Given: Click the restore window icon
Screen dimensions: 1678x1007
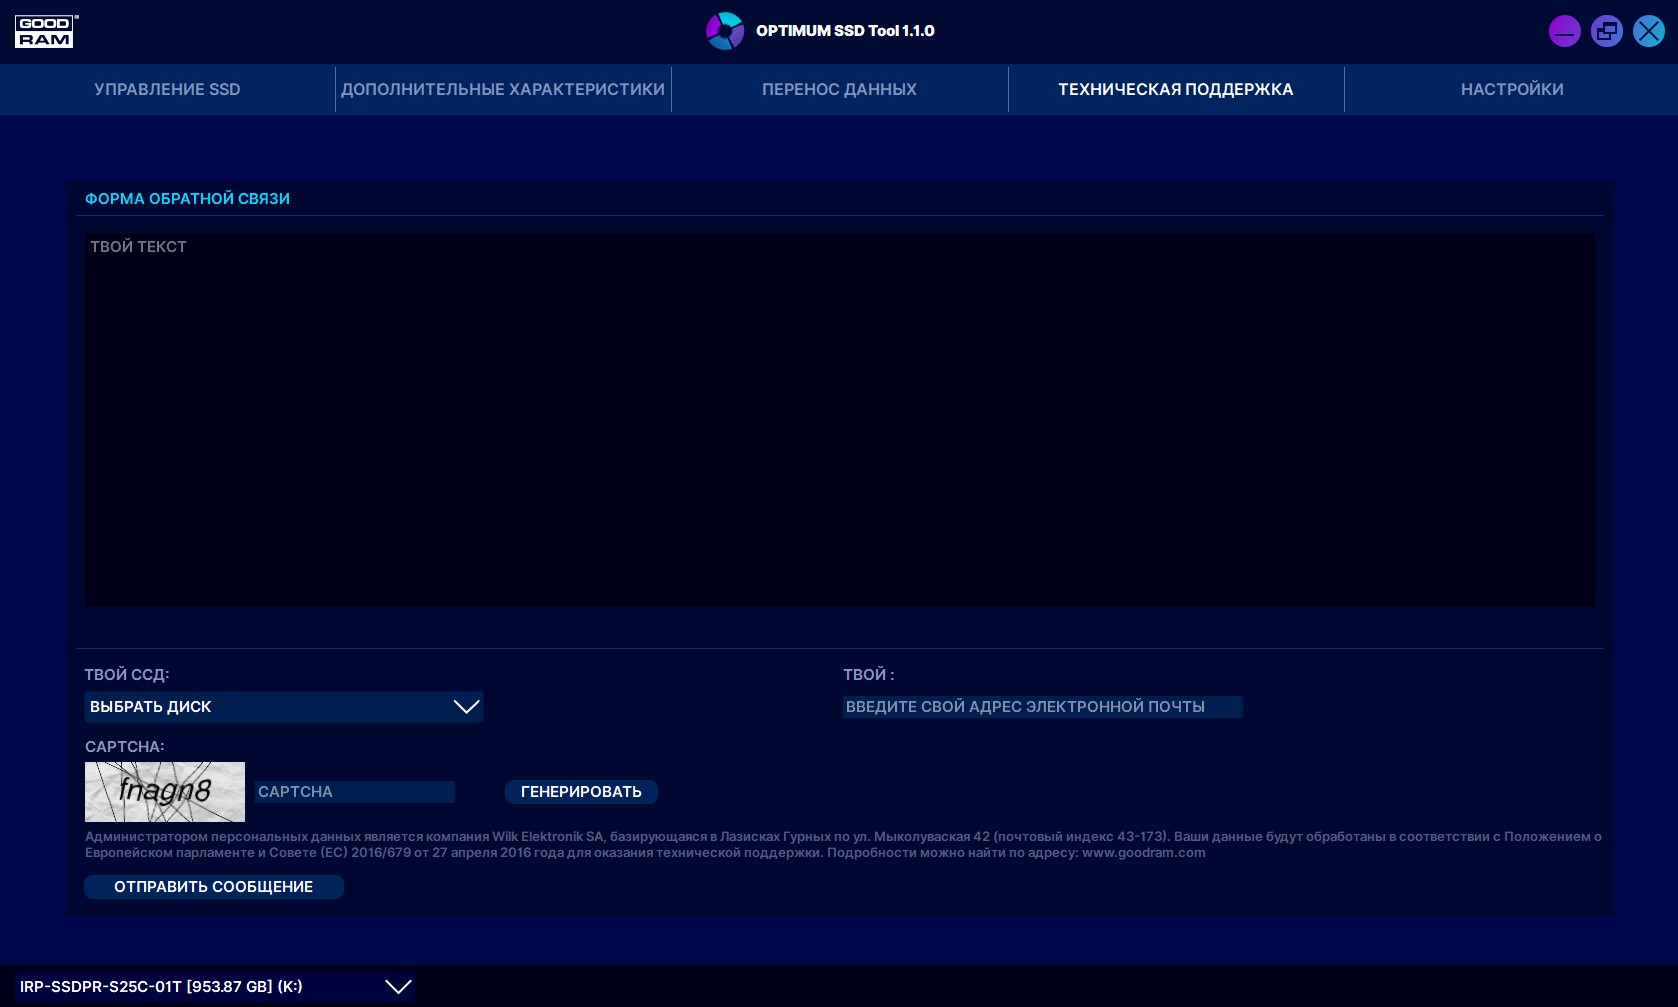Looking at the screenshot, I should click(x=1606, y=31).
